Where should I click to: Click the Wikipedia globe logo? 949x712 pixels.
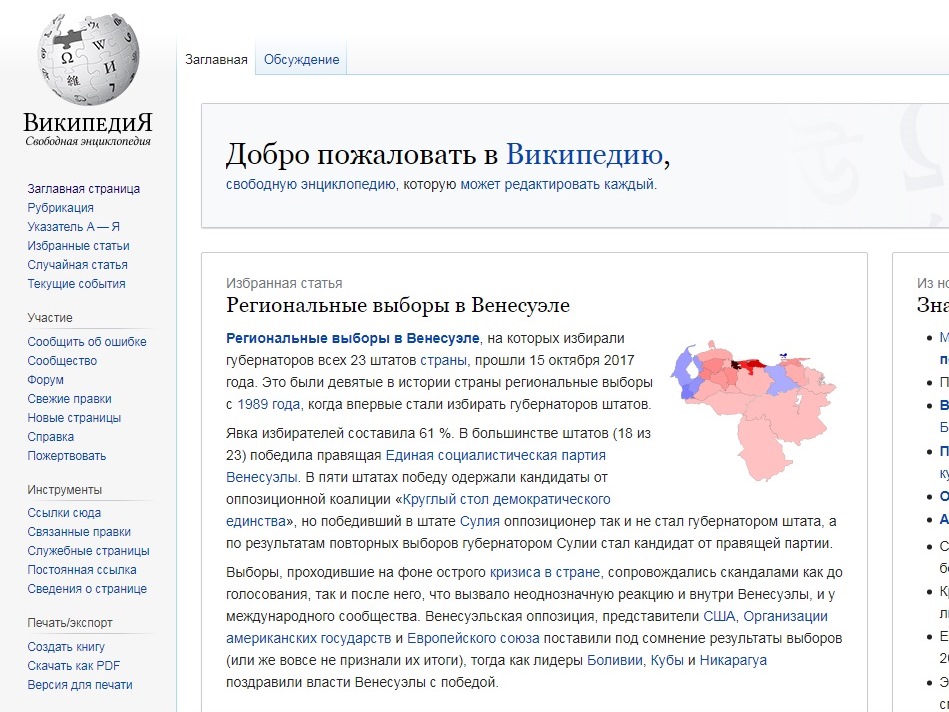88,59
